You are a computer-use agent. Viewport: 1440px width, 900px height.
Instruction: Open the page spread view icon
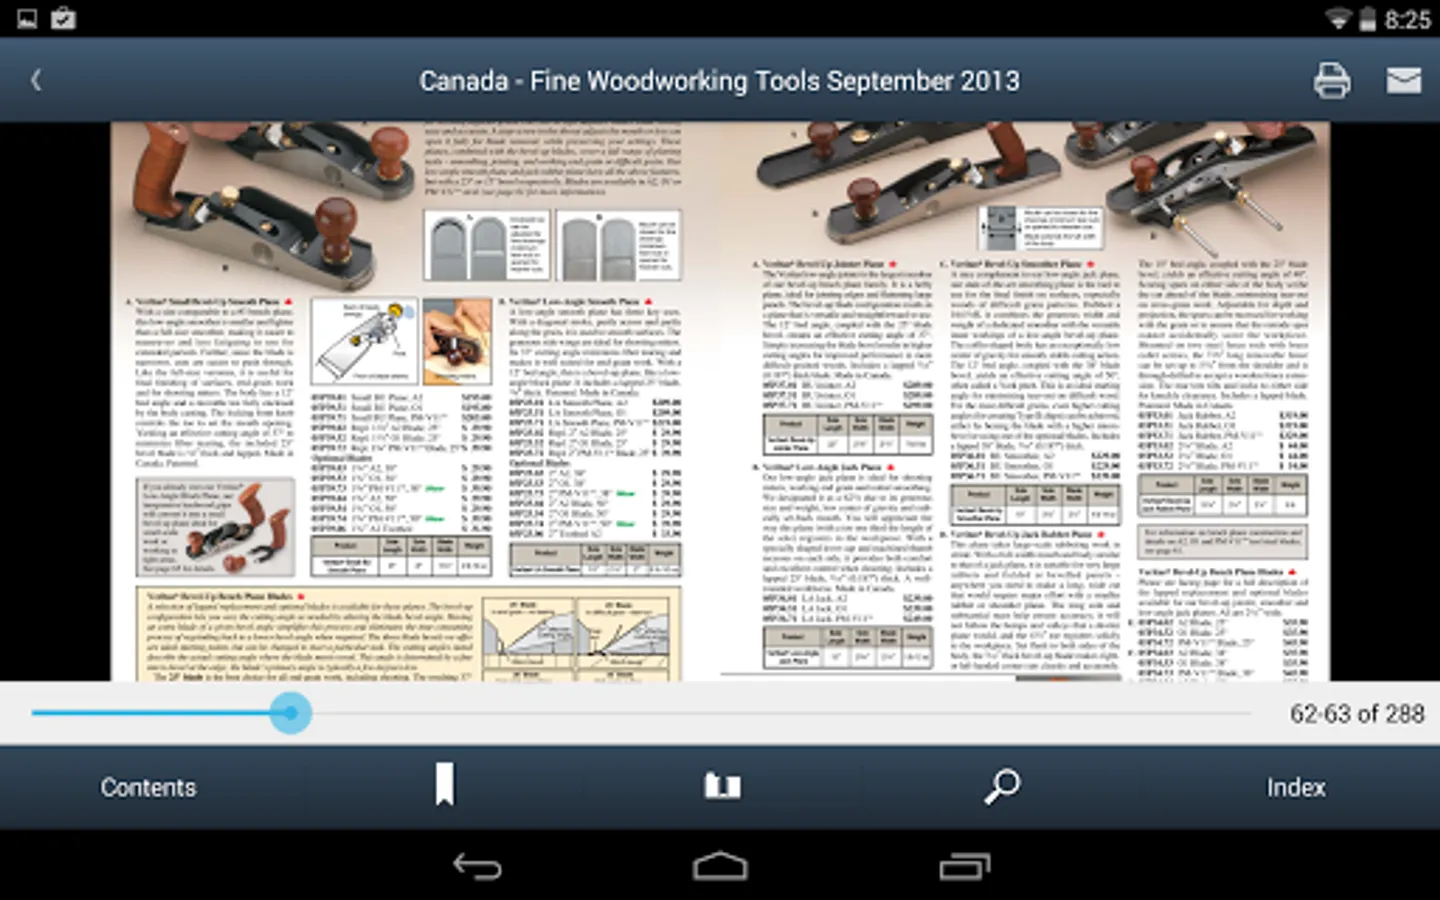pyautogui.click(x=722, y=786)
